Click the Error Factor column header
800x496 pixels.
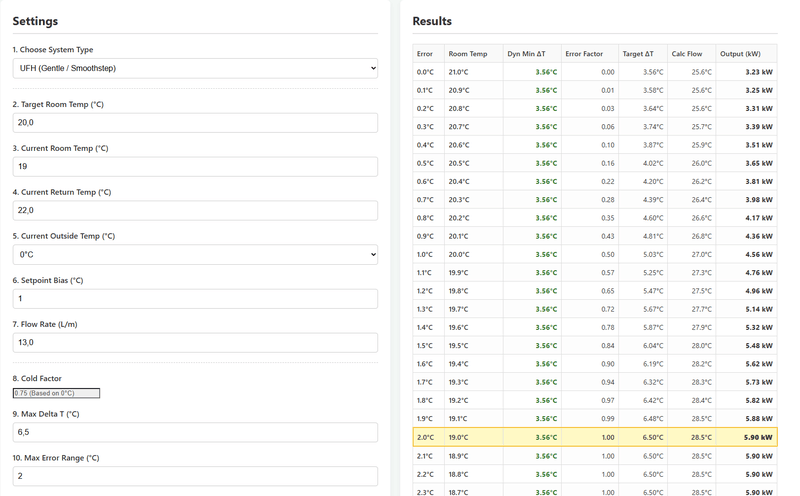(x=585, y=54)
